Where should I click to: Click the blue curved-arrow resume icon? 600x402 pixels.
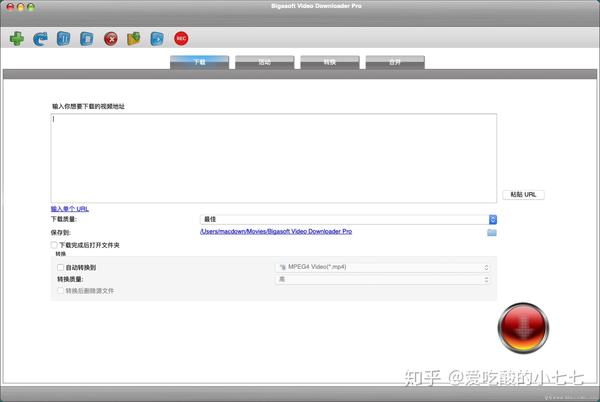(40, 39)
